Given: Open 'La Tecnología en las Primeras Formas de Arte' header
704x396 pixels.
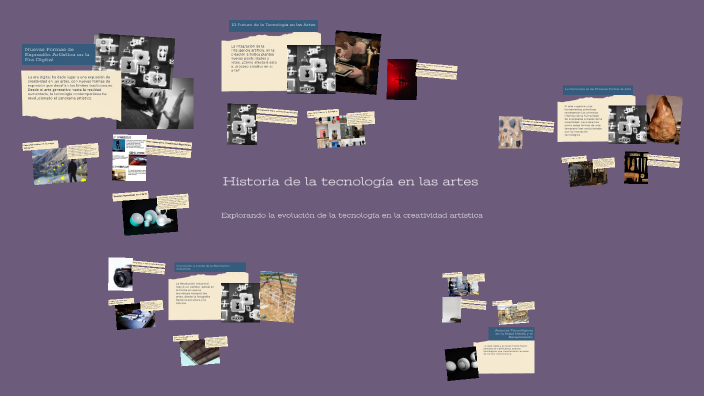Looking at the screenshot, I should 598,89.
